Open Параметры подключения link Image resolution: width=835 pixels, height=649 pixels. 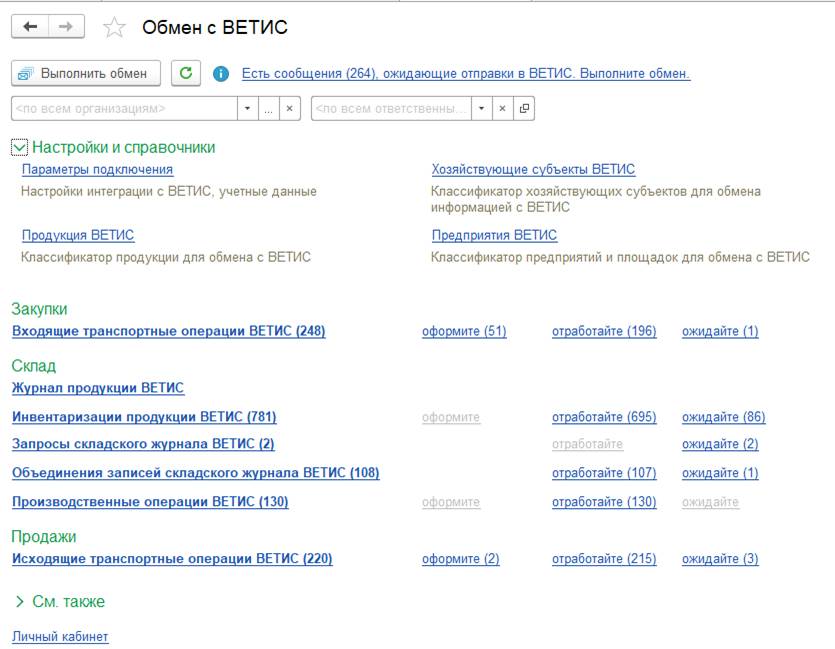pyautogui.click(x=97, y=170)
